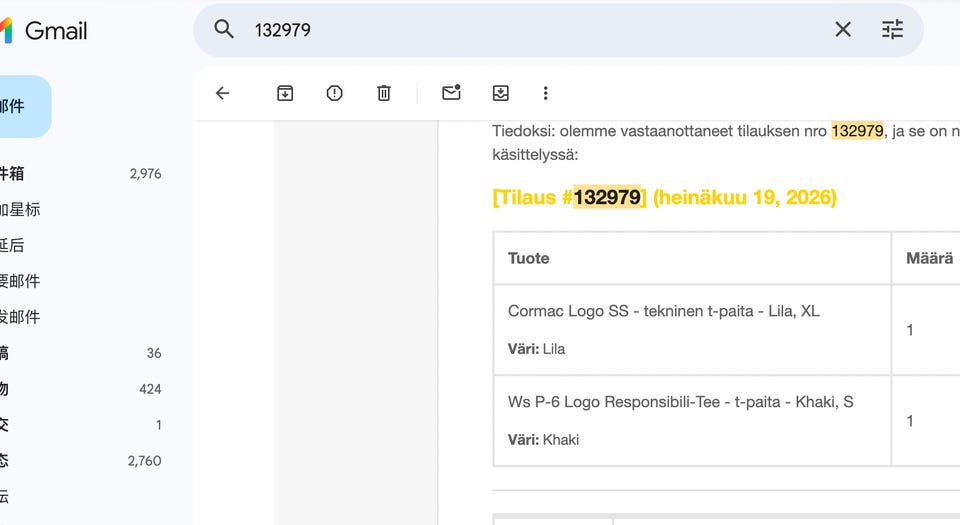The height and width of the screenshot is (525, 960).
Task: Open the sidebar category with 424 messages
Action: point(81,389)
